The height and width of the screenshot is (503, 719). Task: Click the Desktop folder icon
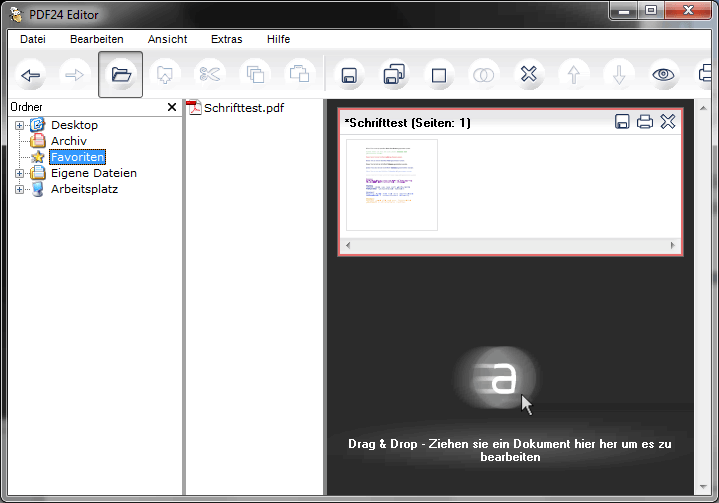pyautogui.click(x=38, y=124)
